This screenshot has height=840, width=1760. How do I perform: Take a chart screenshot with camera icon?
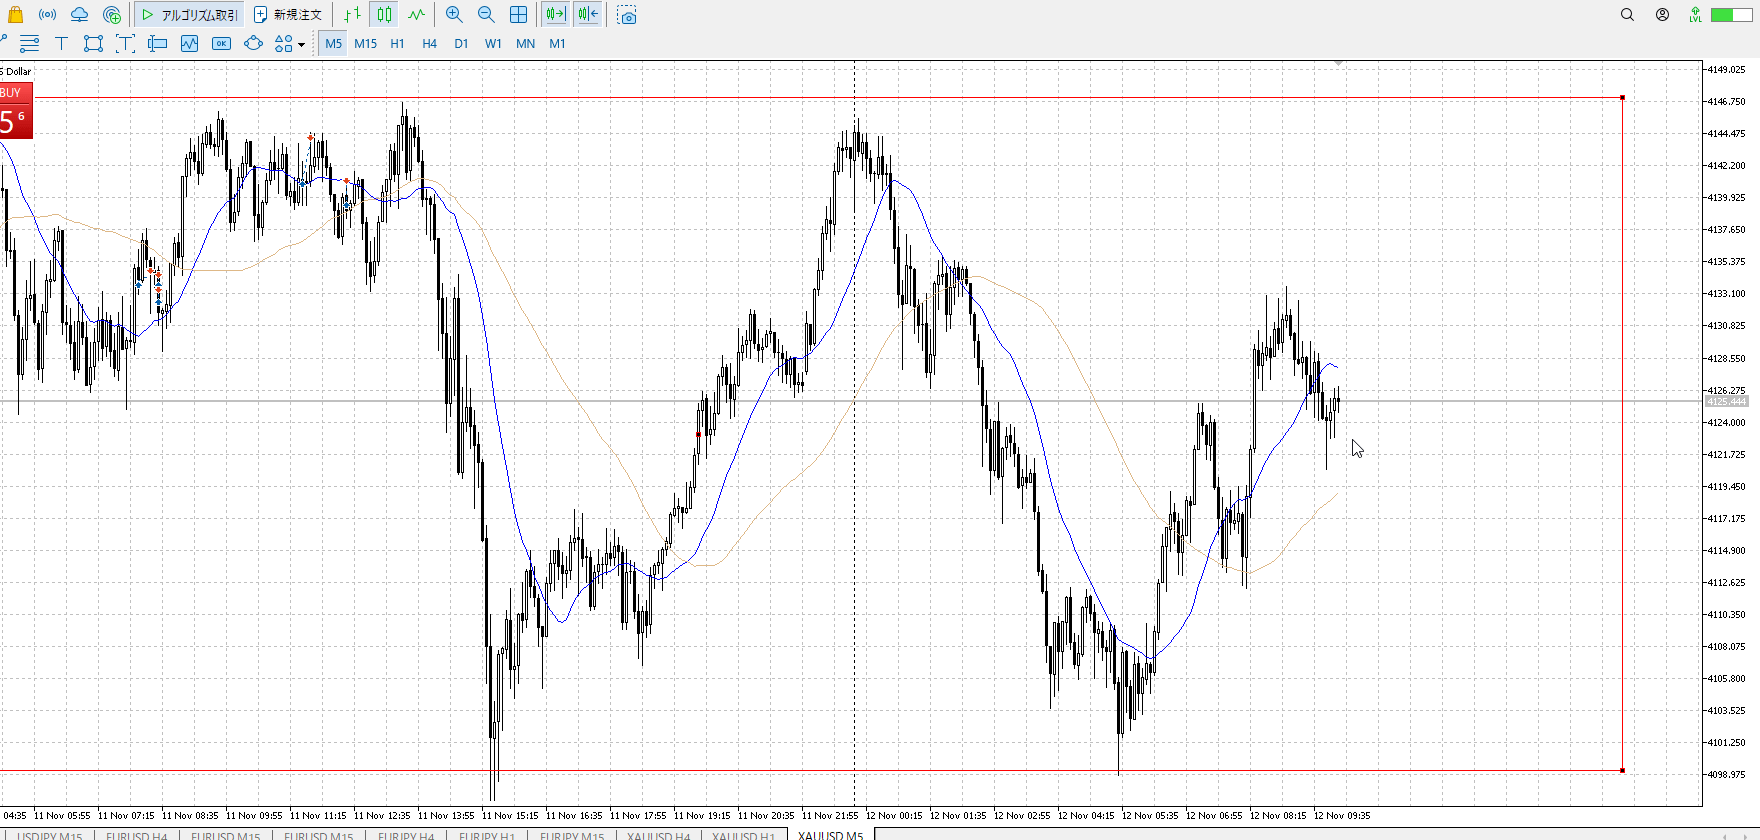627,16
